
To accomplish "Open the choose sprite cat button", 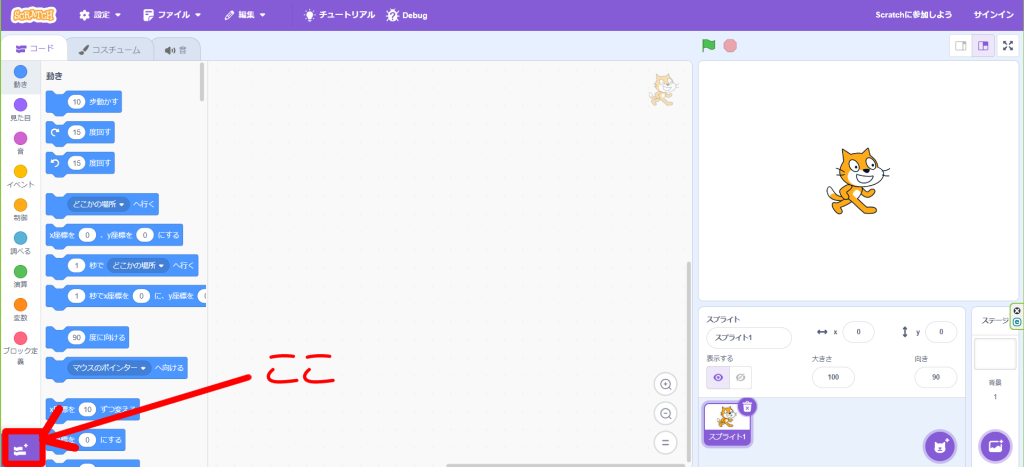I will point(938,445).
